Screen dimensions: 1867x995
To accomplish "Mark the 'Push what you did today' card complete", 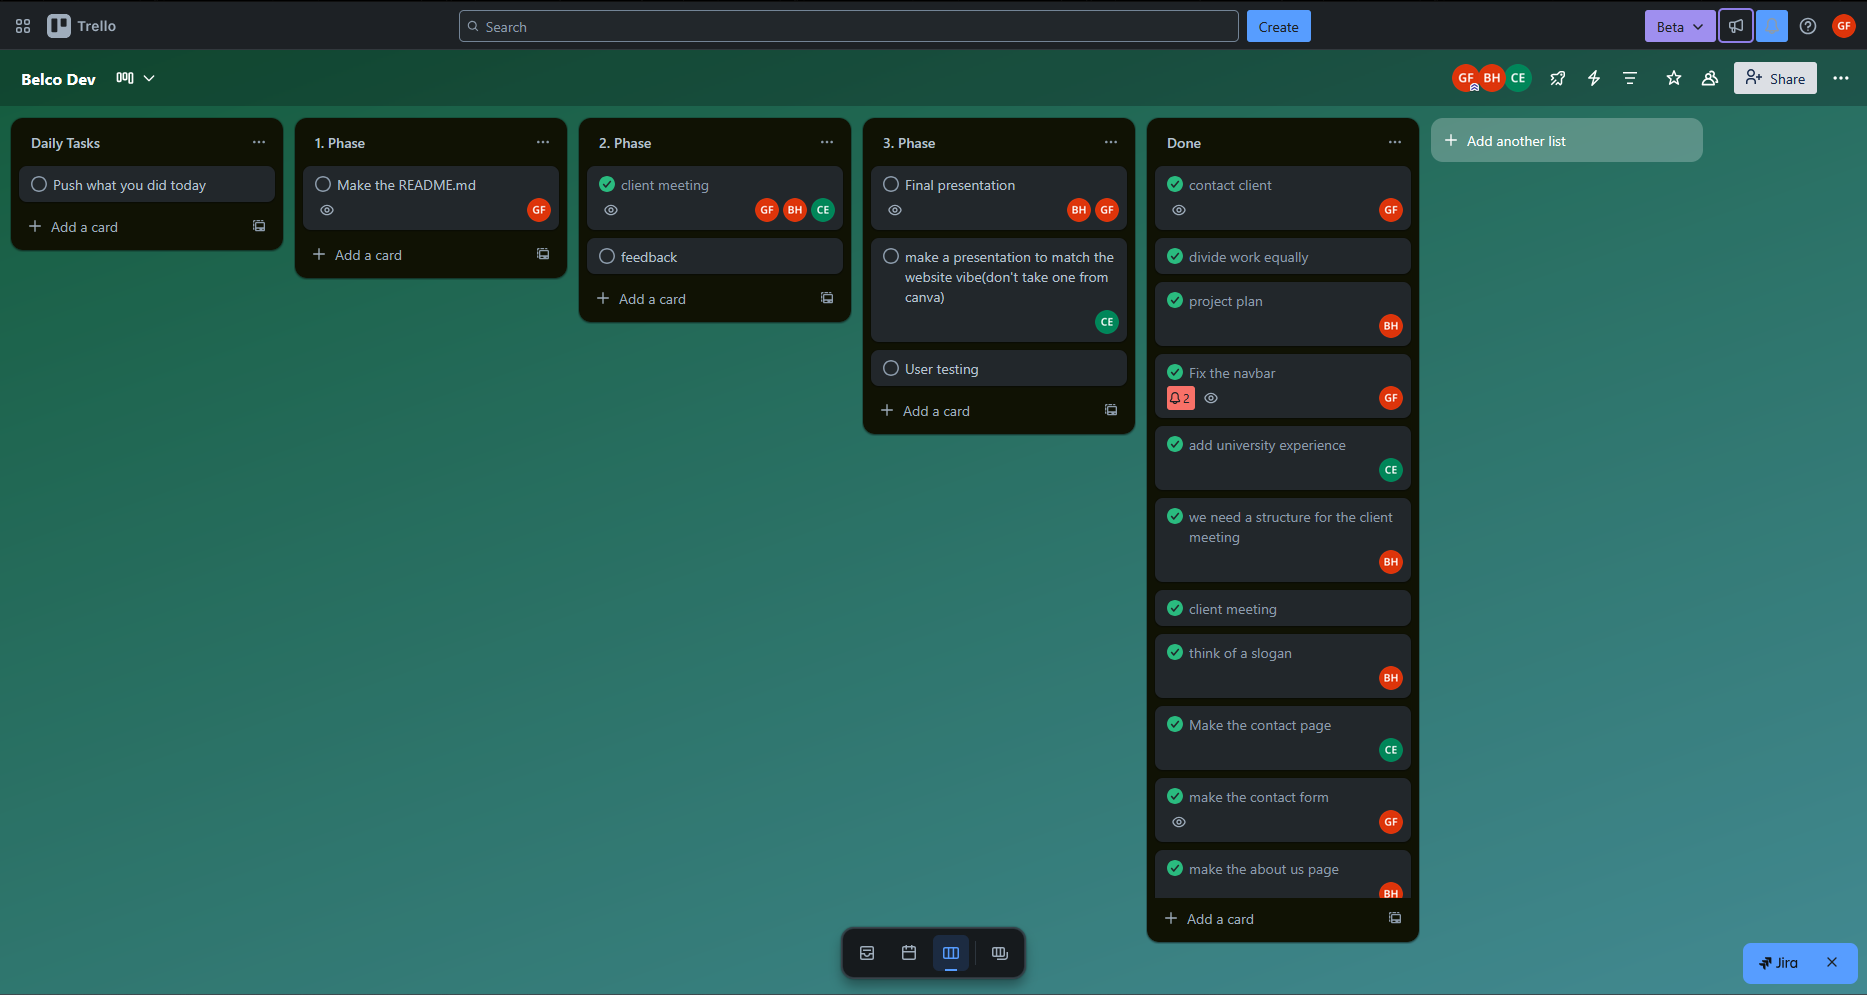I will click(x=38, y=184).
